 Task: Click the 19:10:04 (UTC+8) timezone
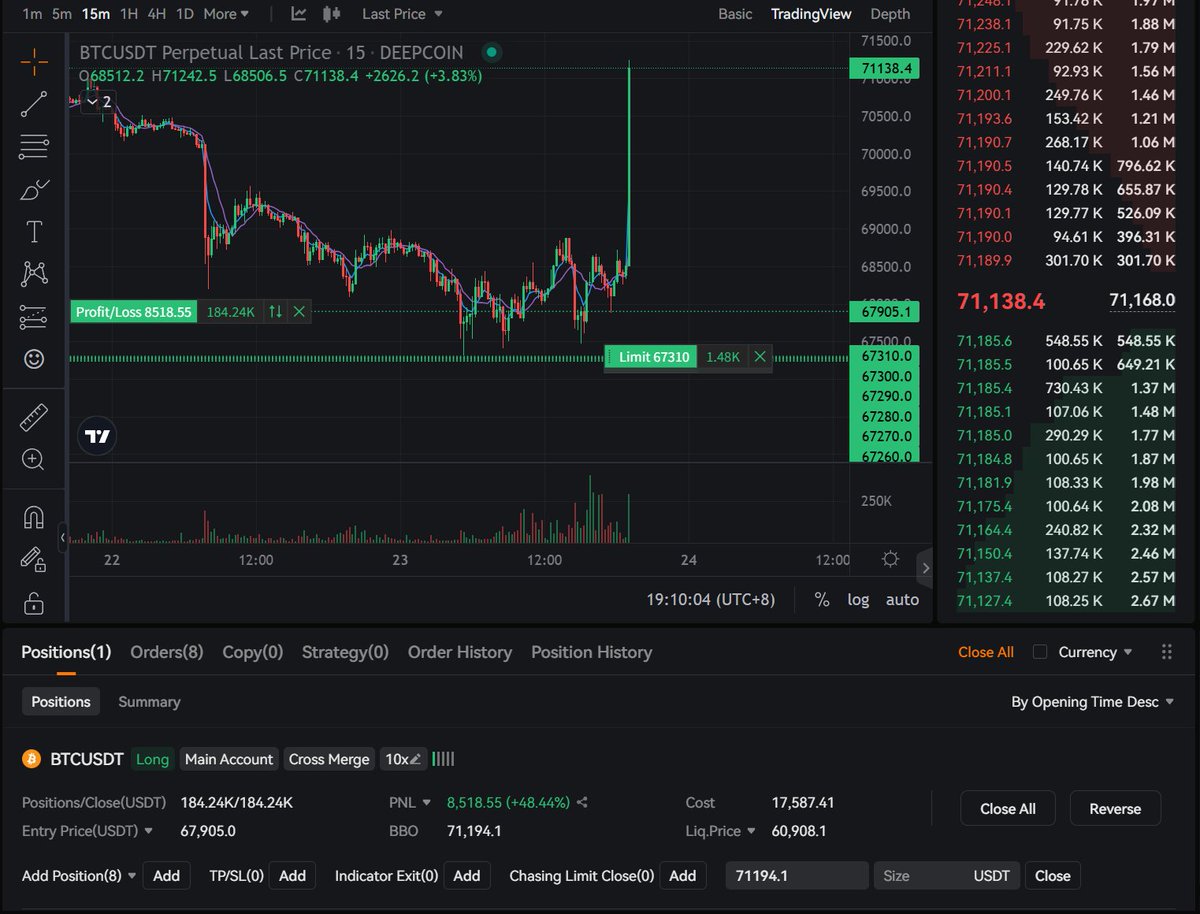pos(710,600)
